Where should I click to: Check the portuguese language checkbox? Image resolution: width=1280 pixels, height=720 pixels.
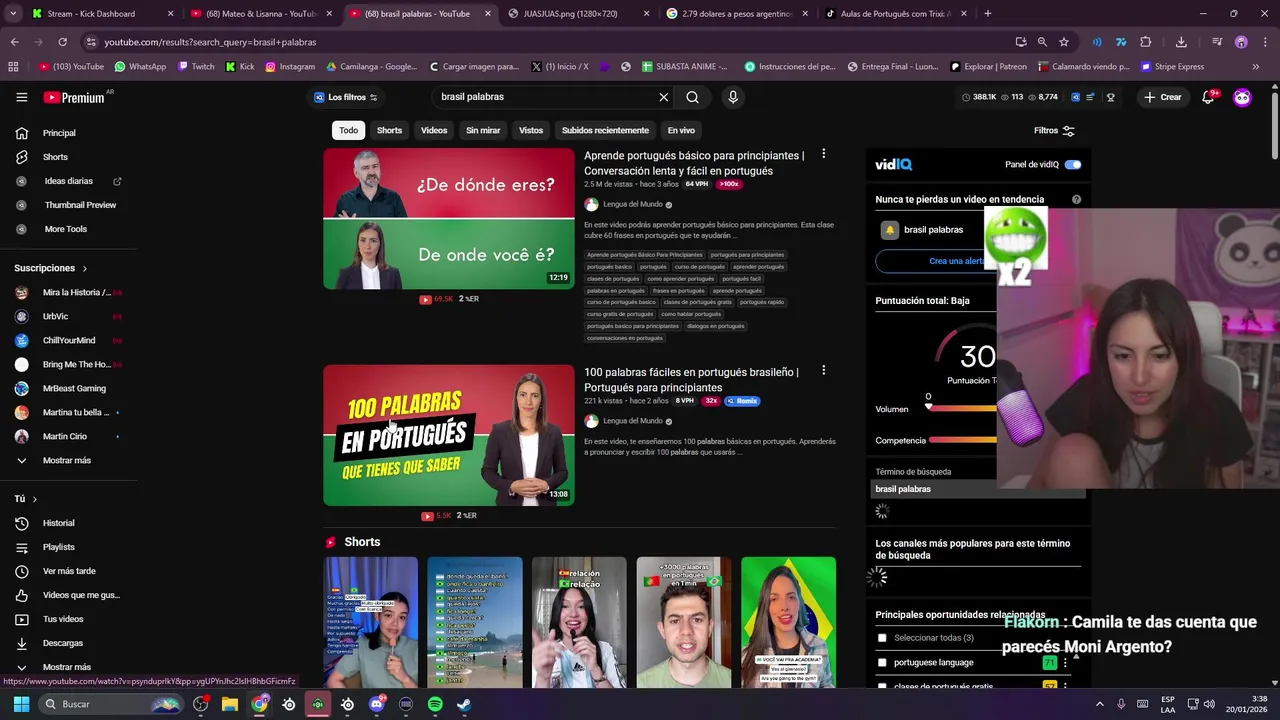click(x=882, y=662)
